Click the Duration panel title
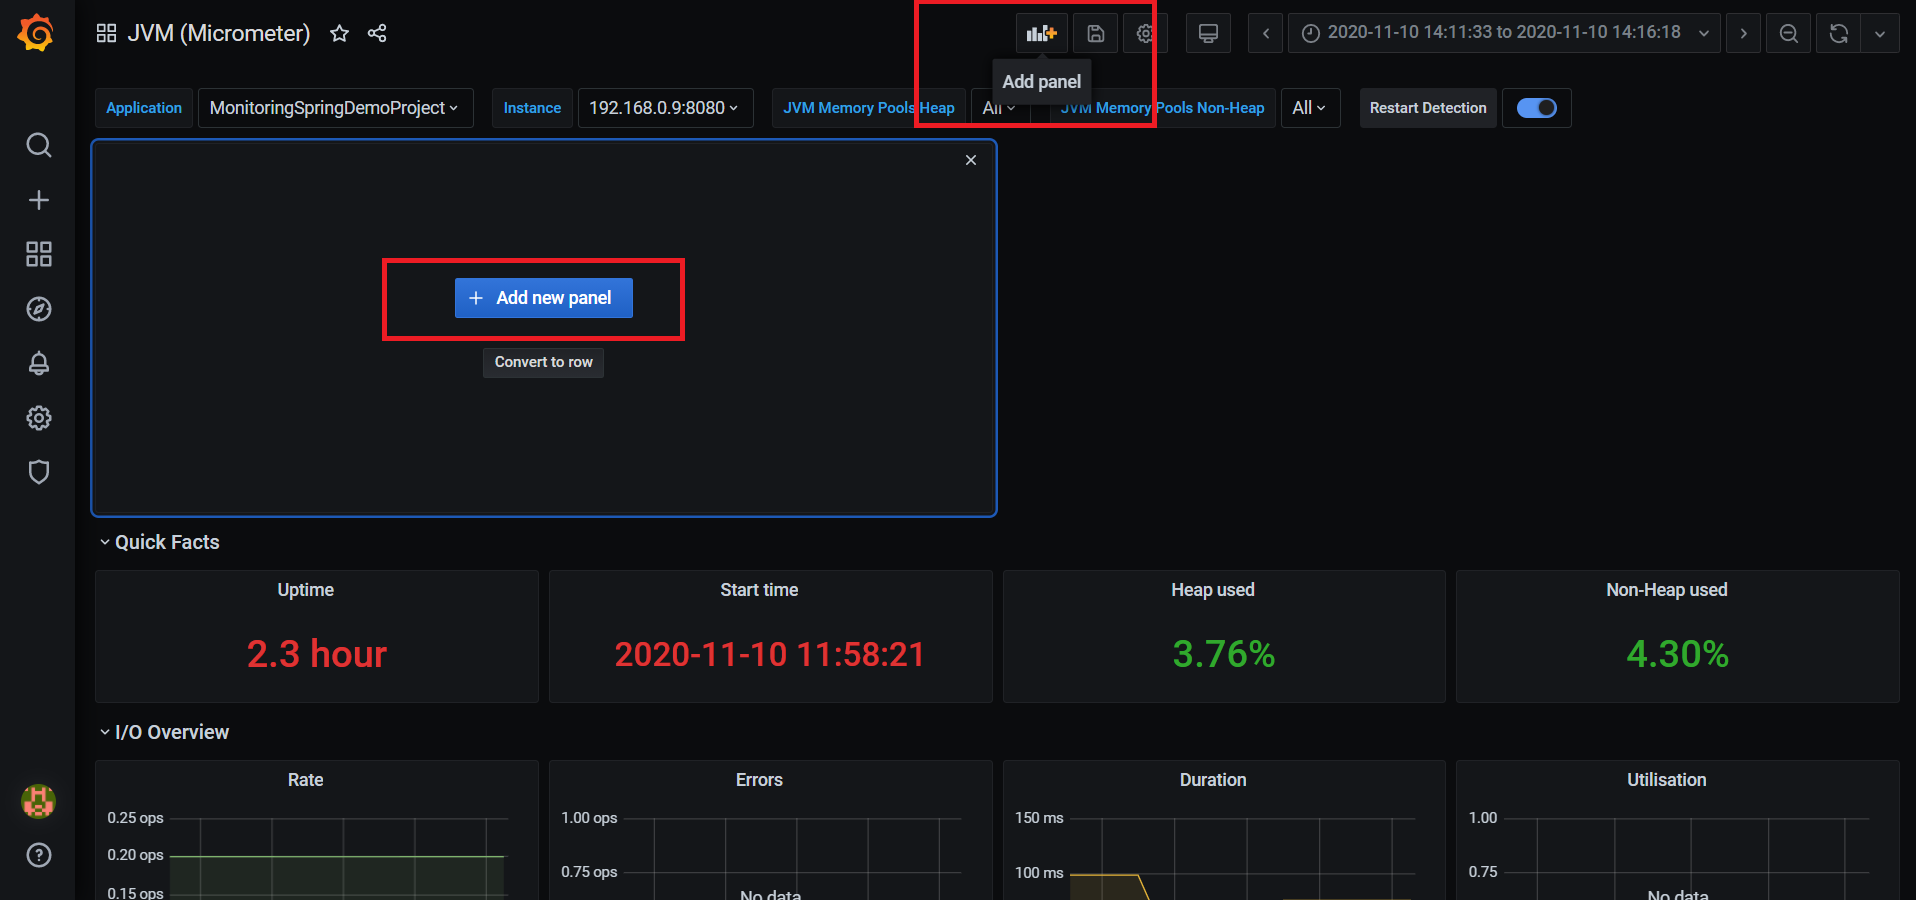The width and height of the screenshot is (1916, 900). (1213, 780)
